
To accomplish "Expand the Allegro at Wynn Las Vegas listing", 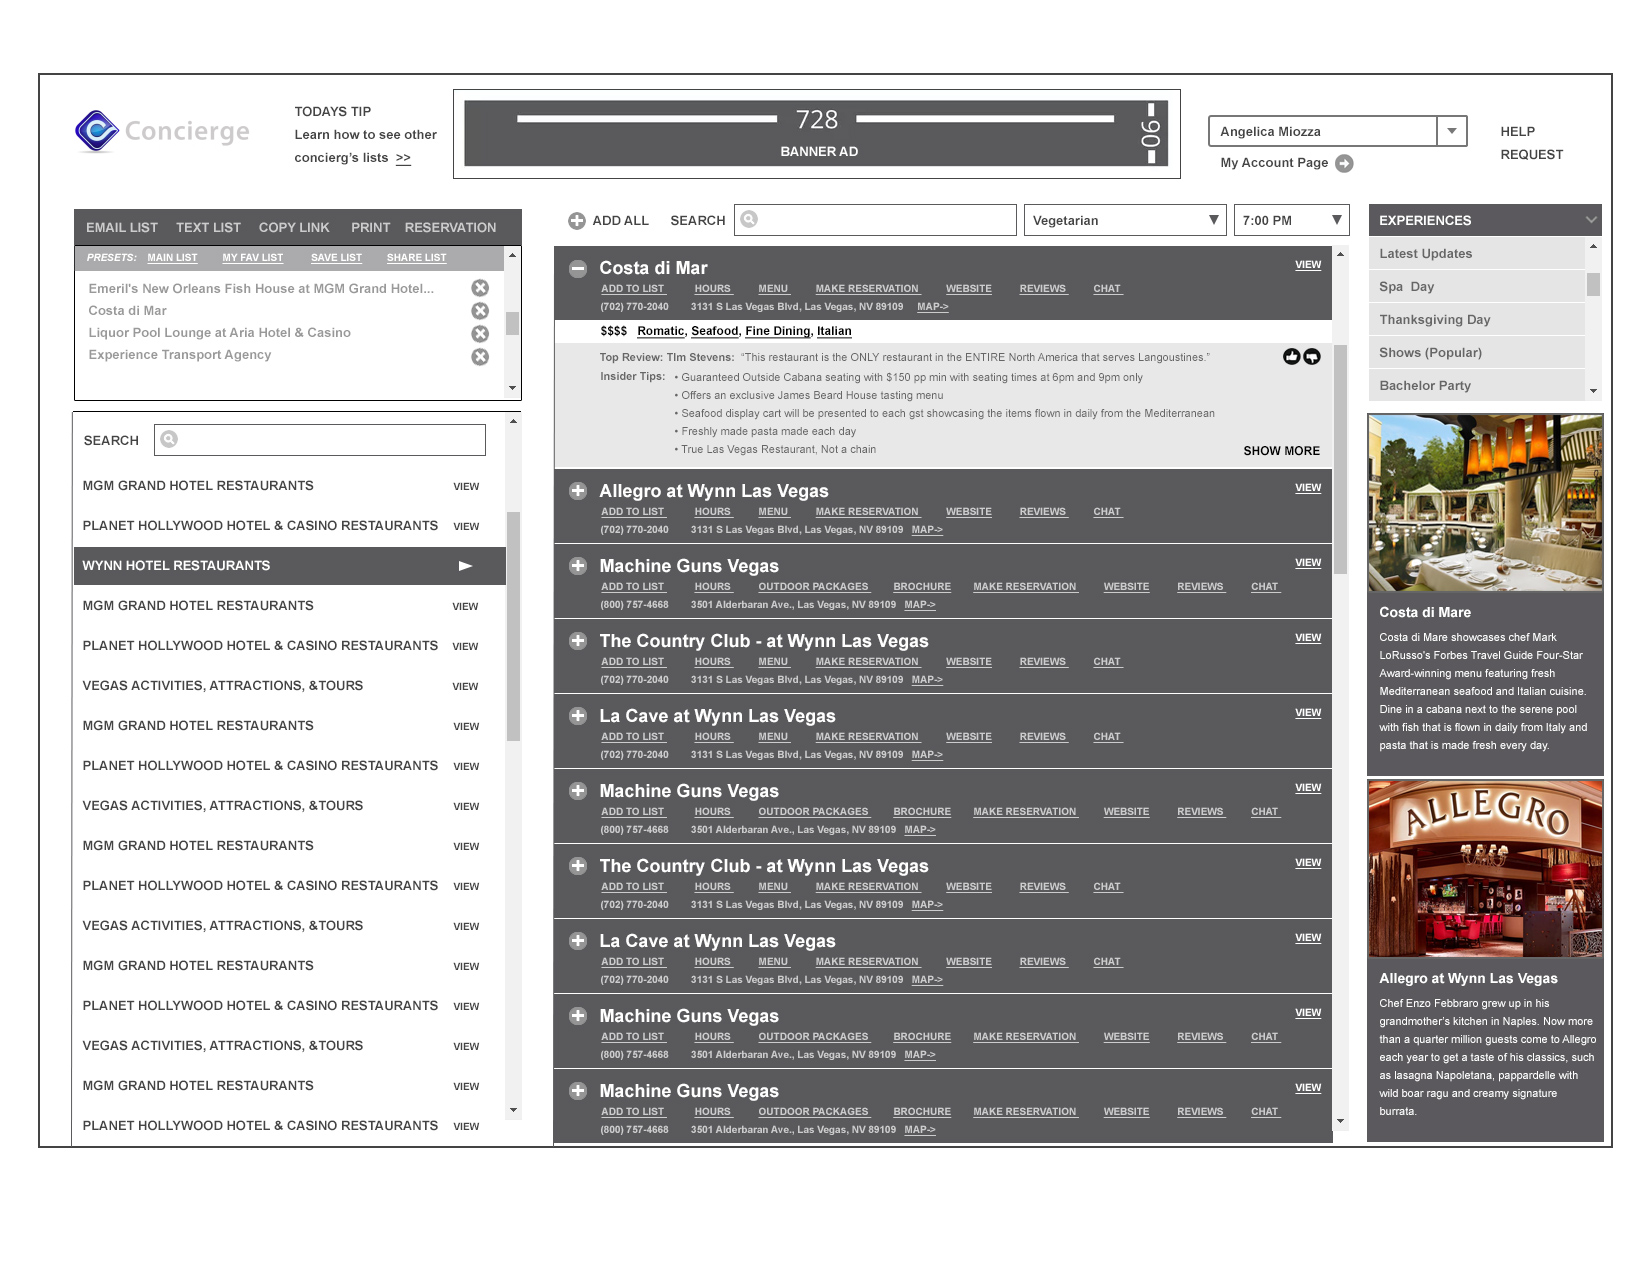I will coord(577,491).
